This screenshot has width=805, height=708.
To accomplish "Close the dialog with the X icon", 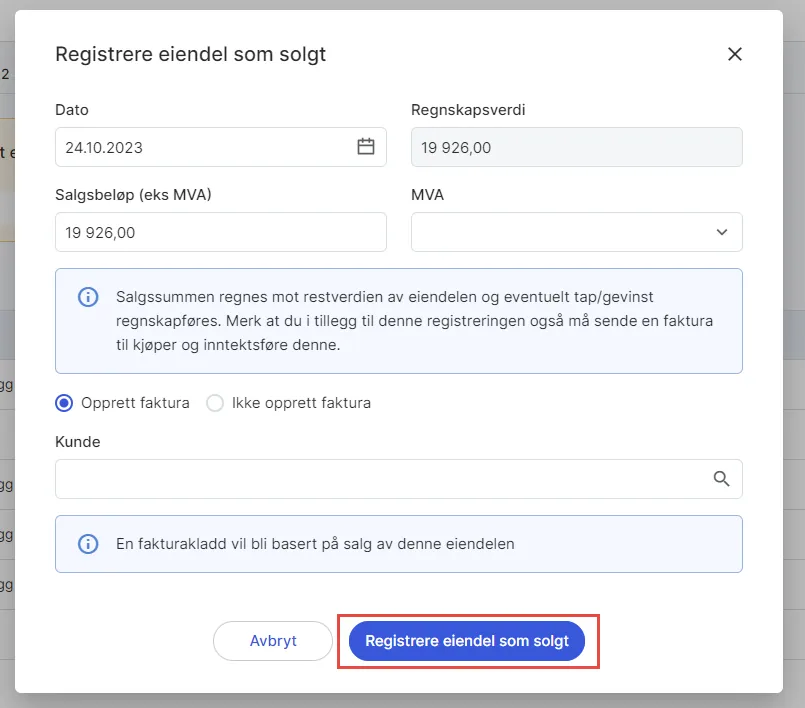I will pos(735,54).
